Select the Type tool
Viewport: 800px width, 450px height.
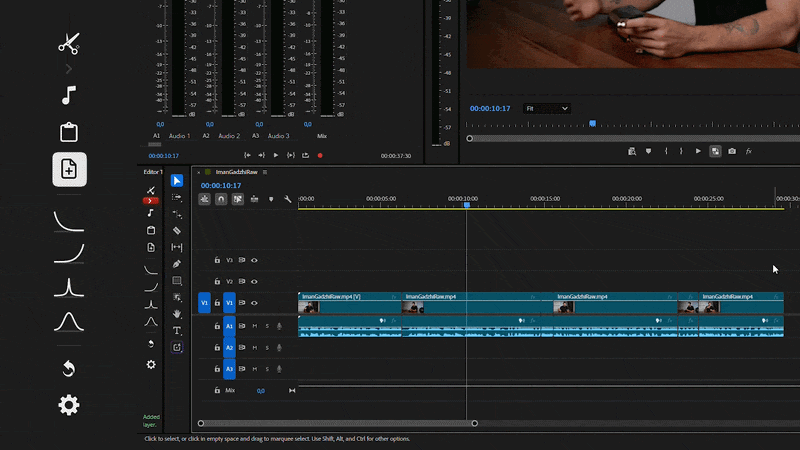177,331
